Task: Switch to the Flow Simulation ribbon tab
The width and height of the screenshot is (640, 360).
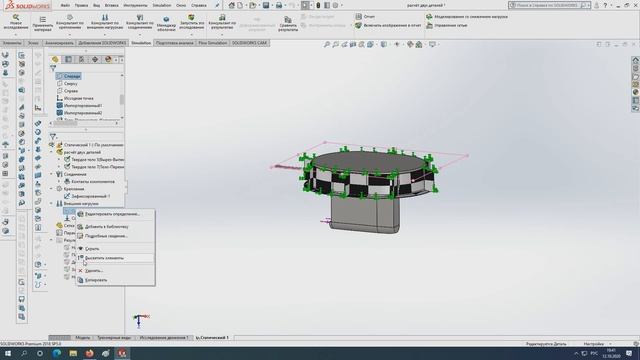Action: point(212,43)
